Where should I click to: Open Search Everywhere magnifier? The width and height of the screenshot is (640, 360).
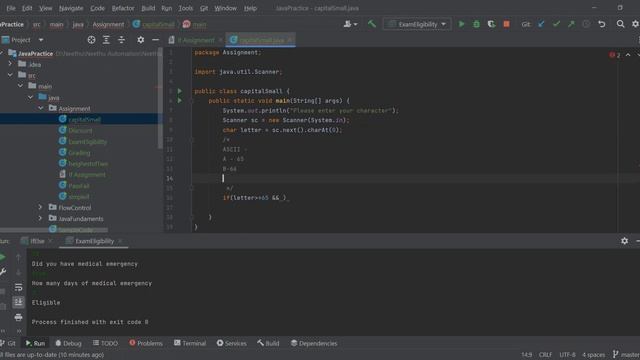[x=620, y=24]
